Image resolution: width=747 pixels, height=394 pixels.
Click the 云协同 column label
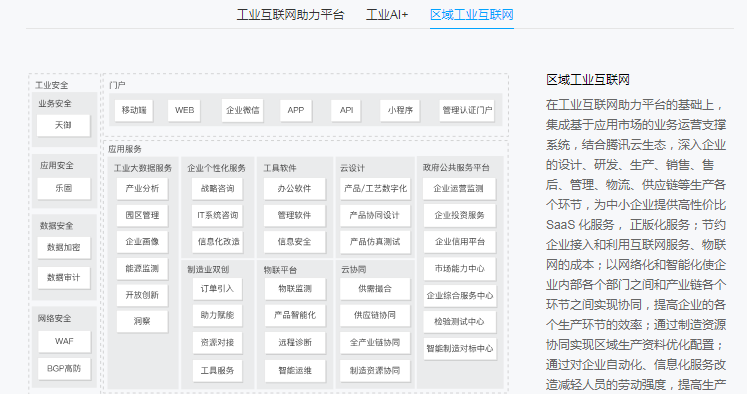point(353,270)
